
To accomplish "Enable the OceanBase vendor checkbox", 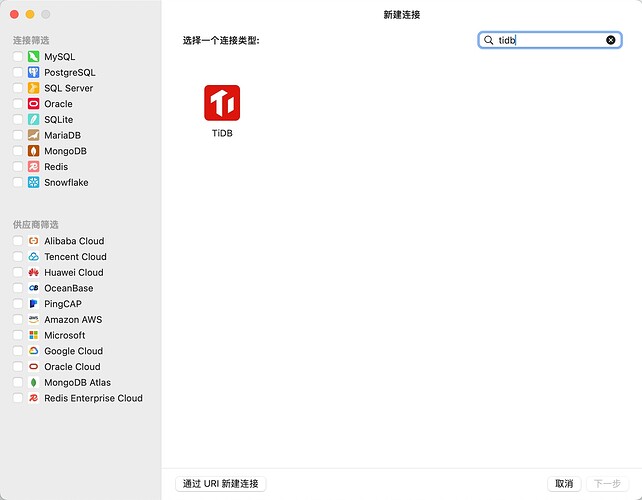I will click(18, 288).
